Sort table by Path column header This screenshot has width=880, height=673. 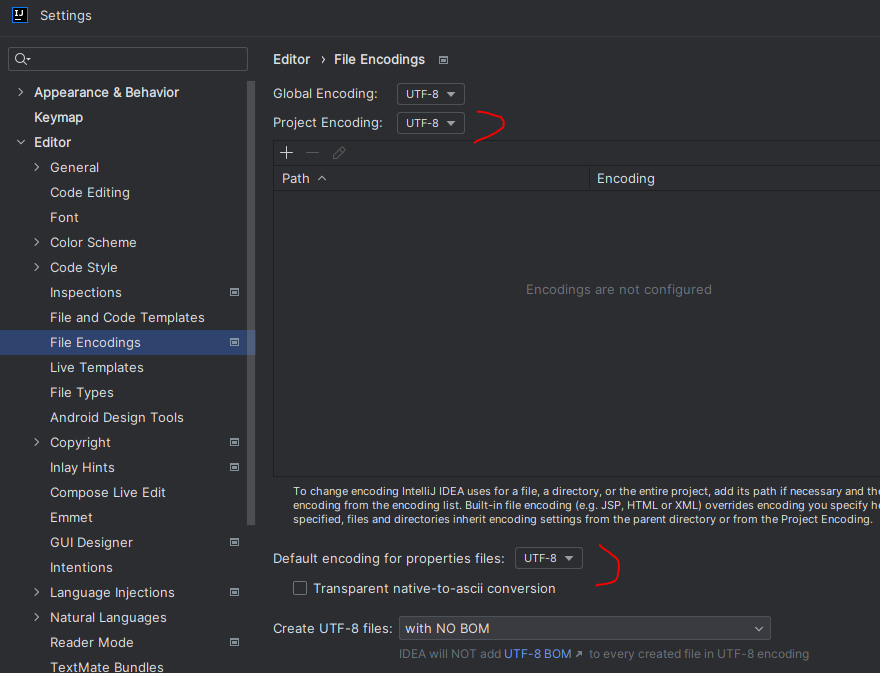(x=431, y=178)
